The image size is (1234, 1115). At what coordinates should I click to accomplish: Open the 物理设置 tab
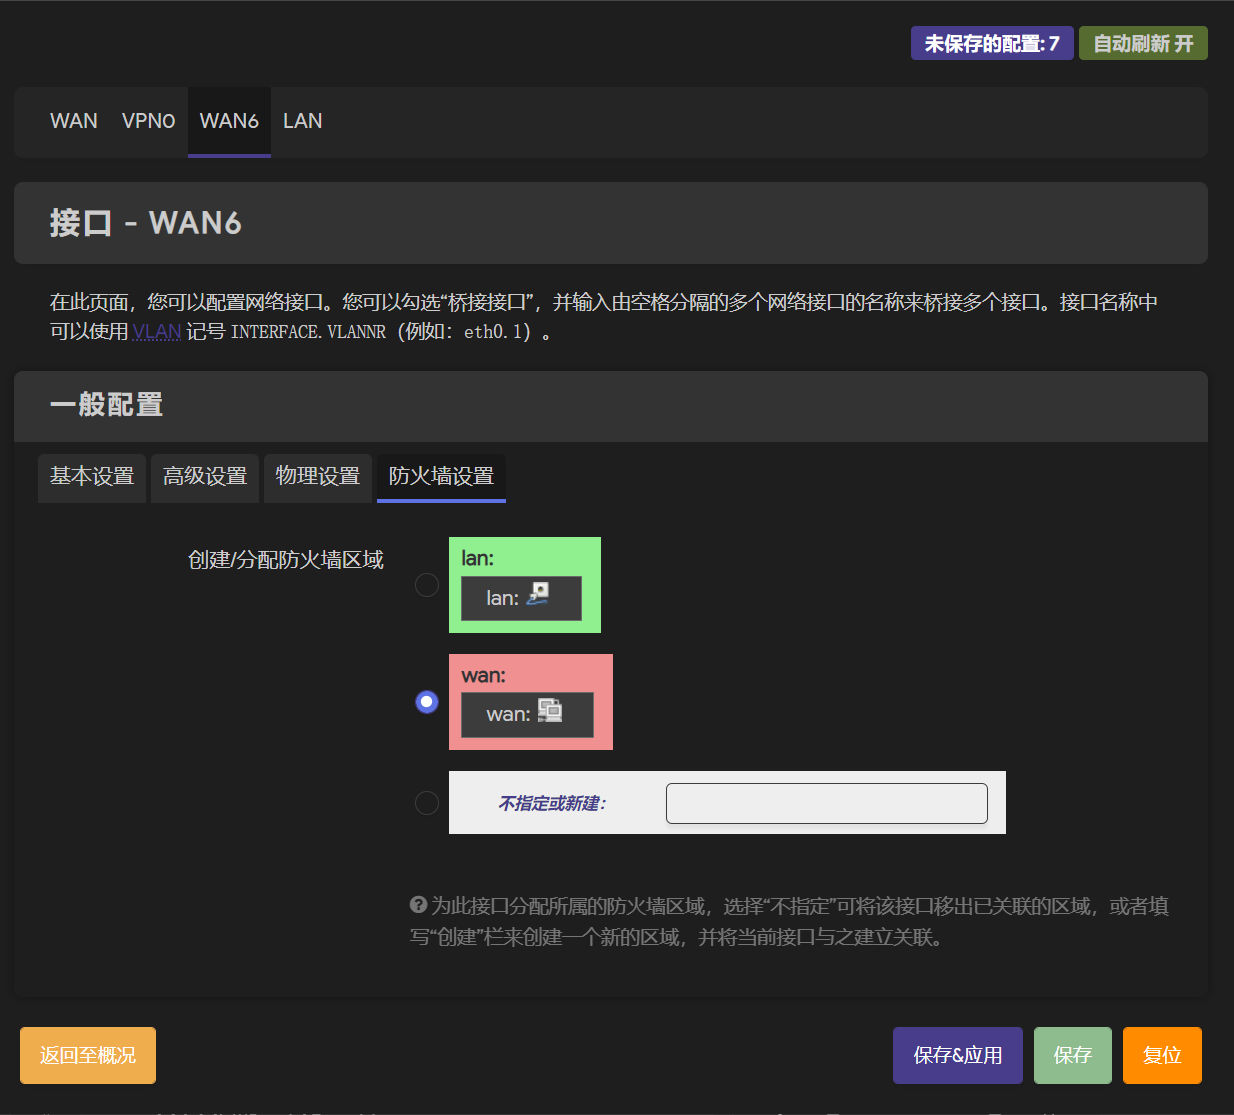(318, 476)
